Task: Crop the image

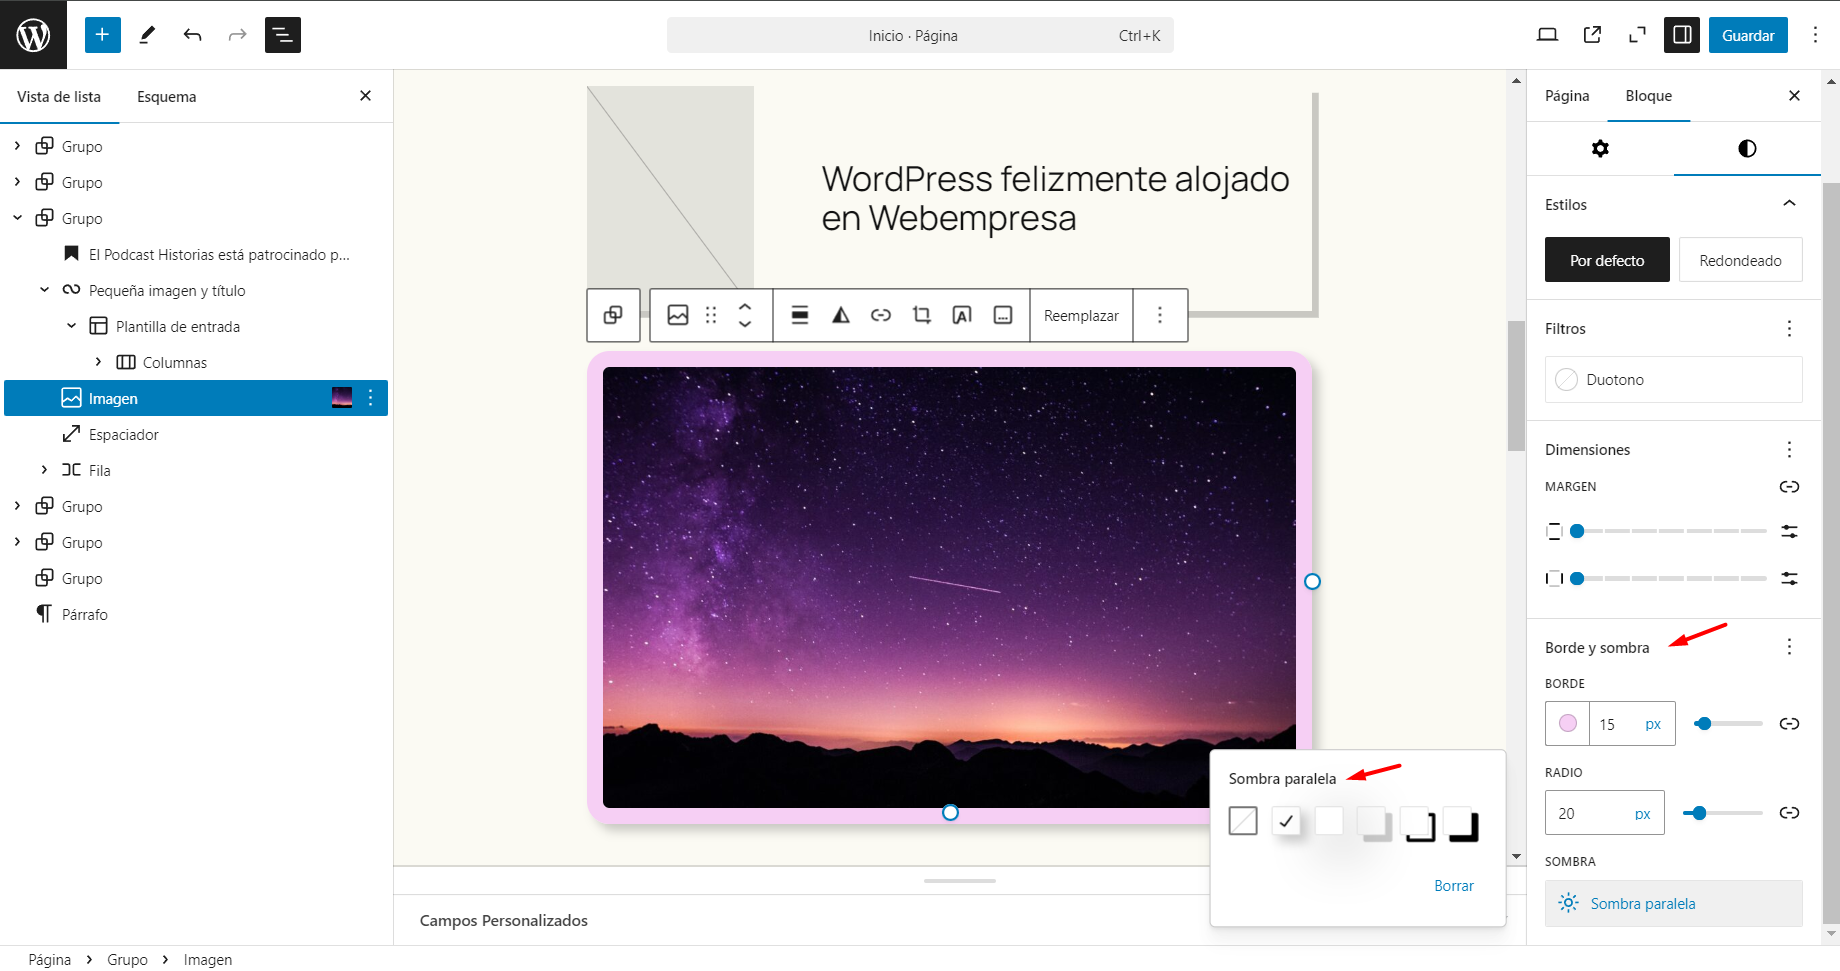Action: 922,316
